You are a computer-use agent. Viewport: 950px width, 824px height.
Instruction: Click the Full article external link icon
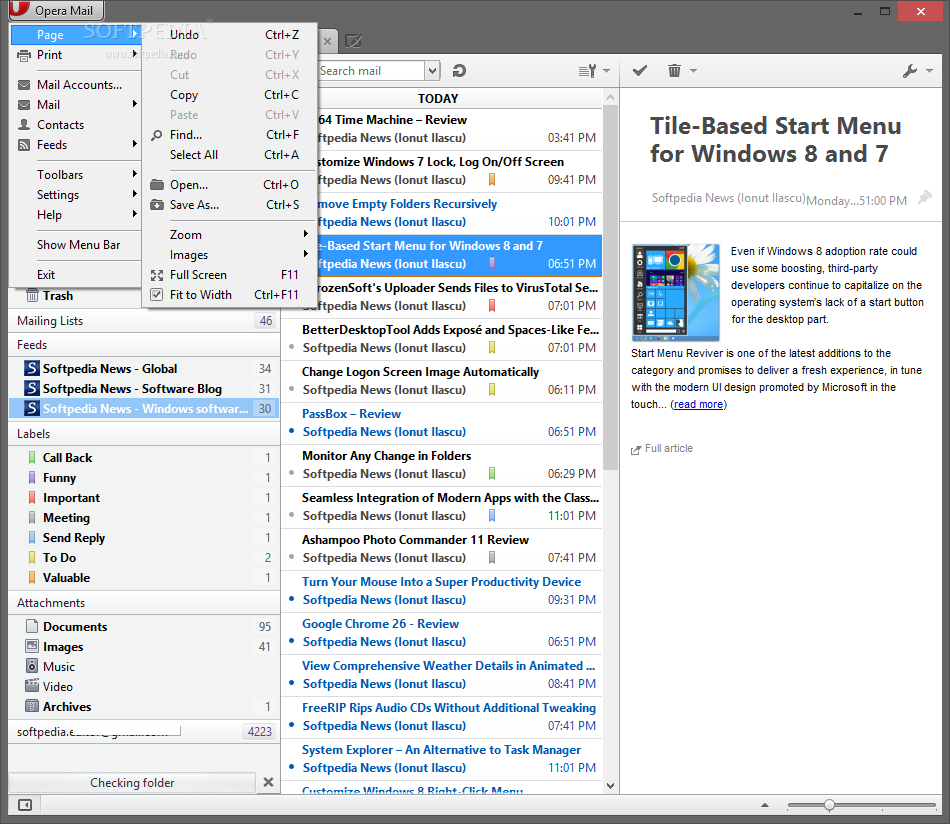point(636,450)
